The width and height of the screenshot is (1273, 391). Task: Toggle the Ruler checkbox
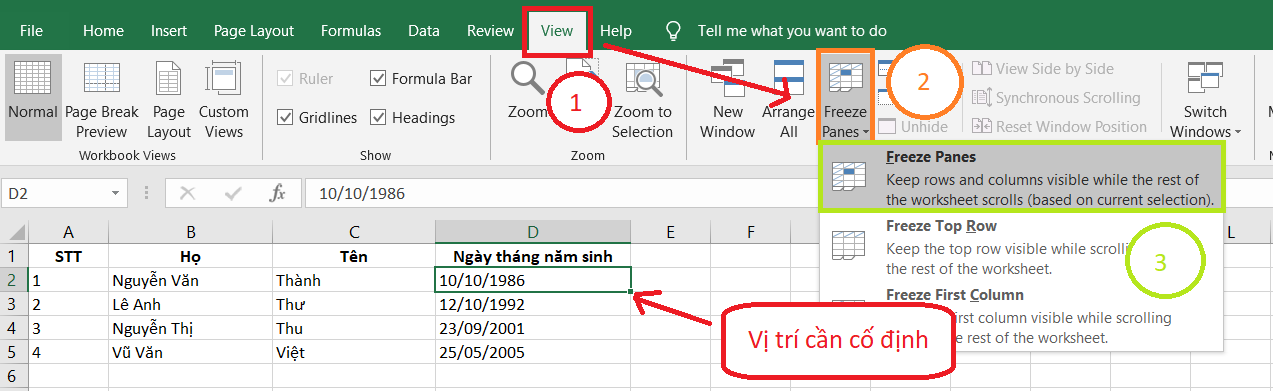pos(284,79)
